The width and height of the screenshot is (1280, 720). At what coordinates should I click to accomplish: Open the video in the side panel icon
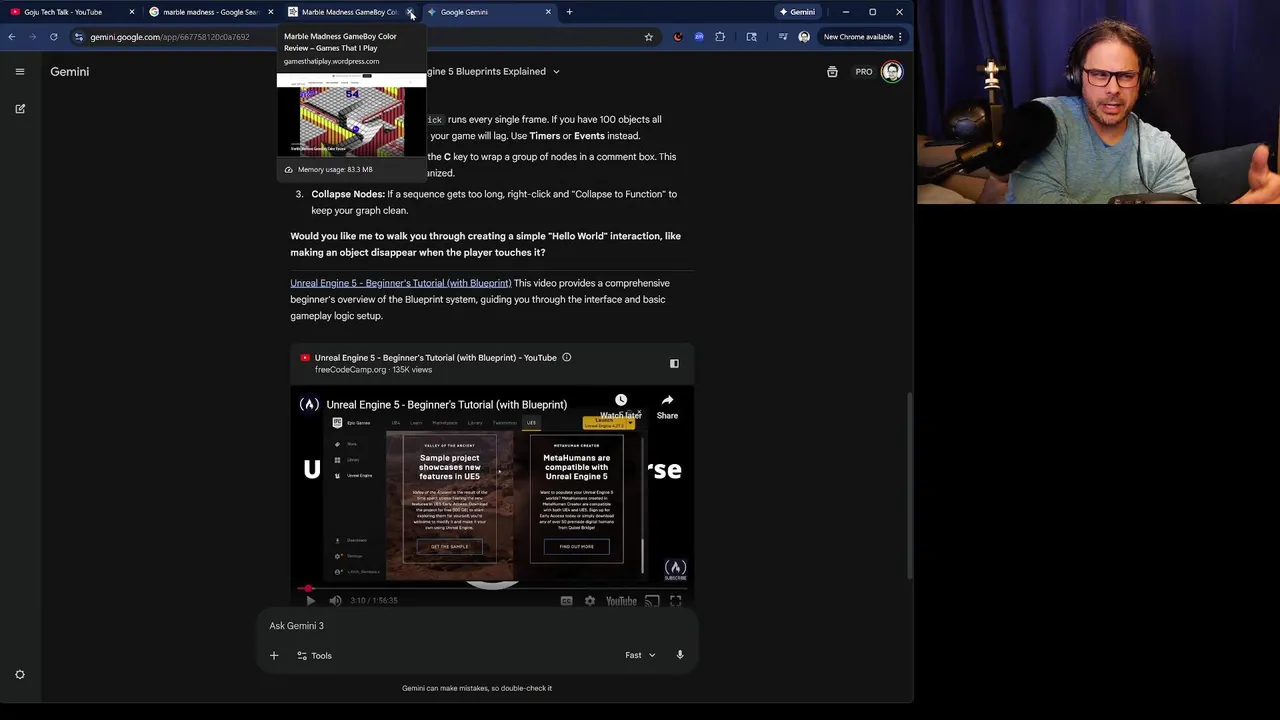pos(674,364)
